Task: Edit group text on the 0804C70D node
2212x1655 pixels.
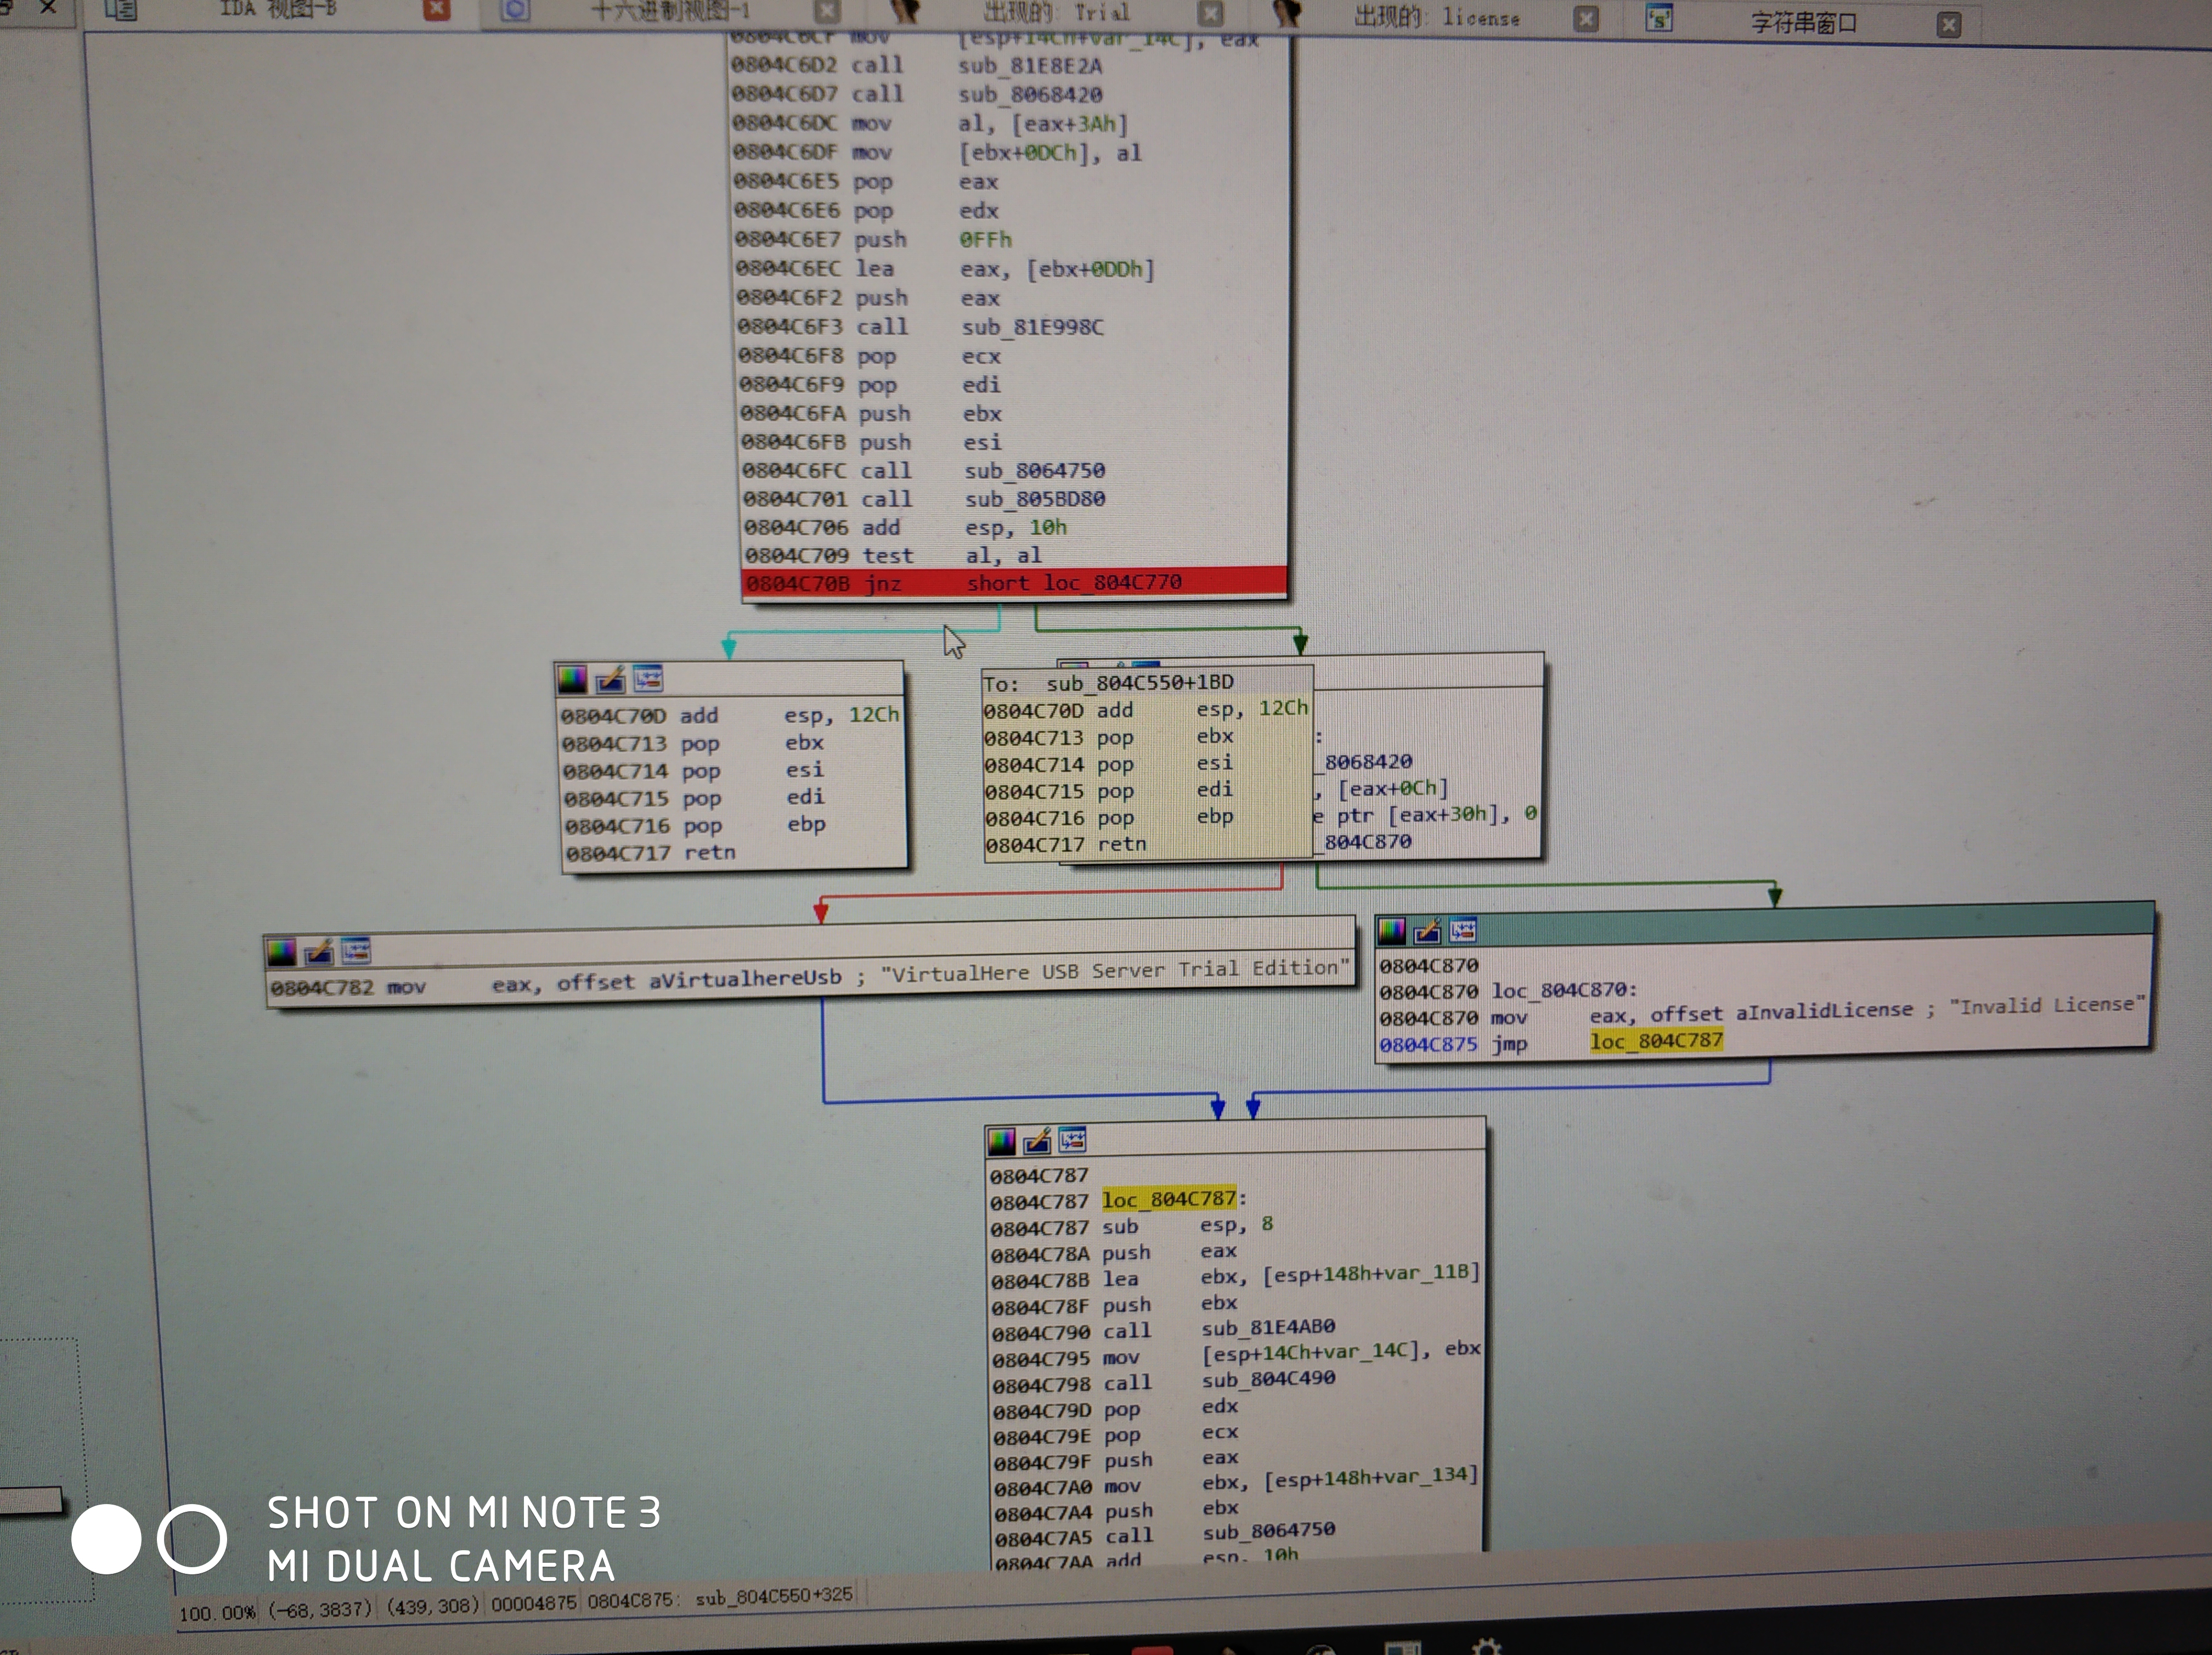Action: [x=610, y=680]
